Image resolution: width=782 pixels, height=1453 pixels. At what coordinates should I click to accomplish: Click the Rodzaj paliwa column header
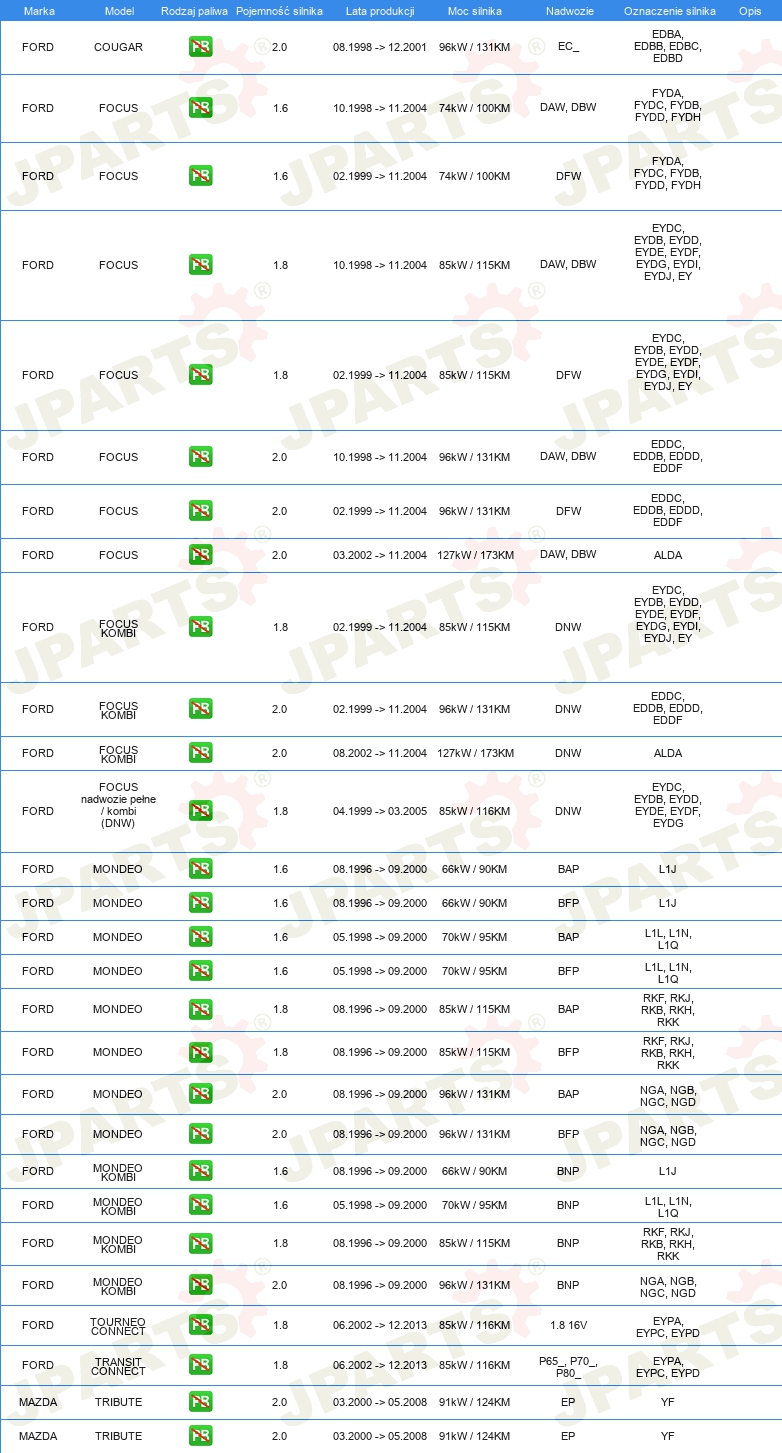click(194, 10)
